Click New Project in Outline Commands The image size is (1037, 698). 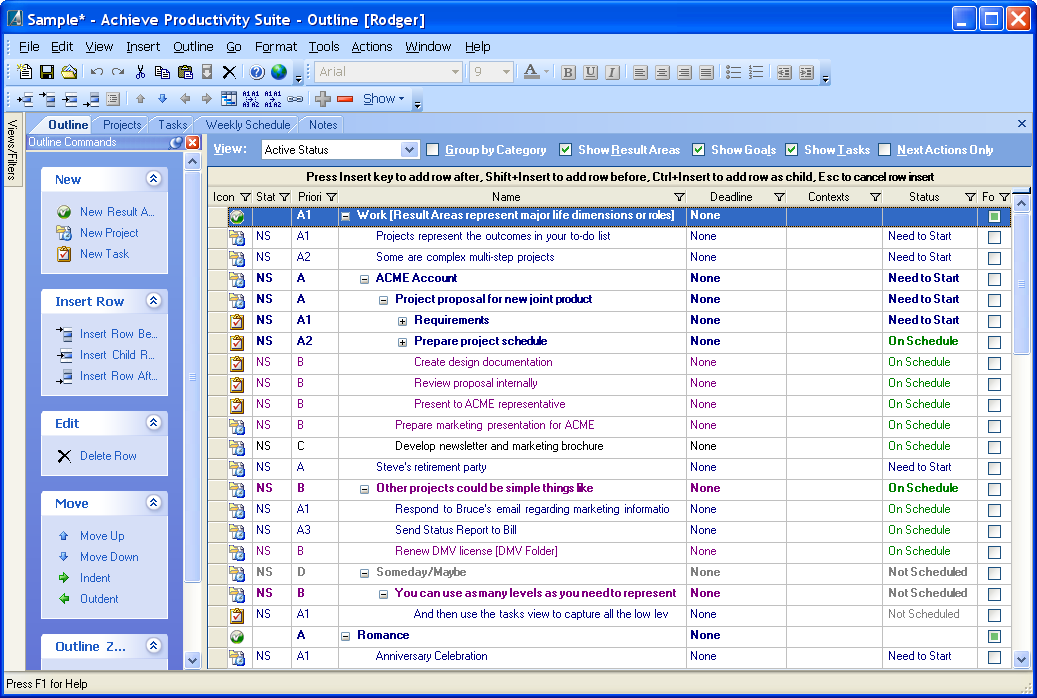109,233
